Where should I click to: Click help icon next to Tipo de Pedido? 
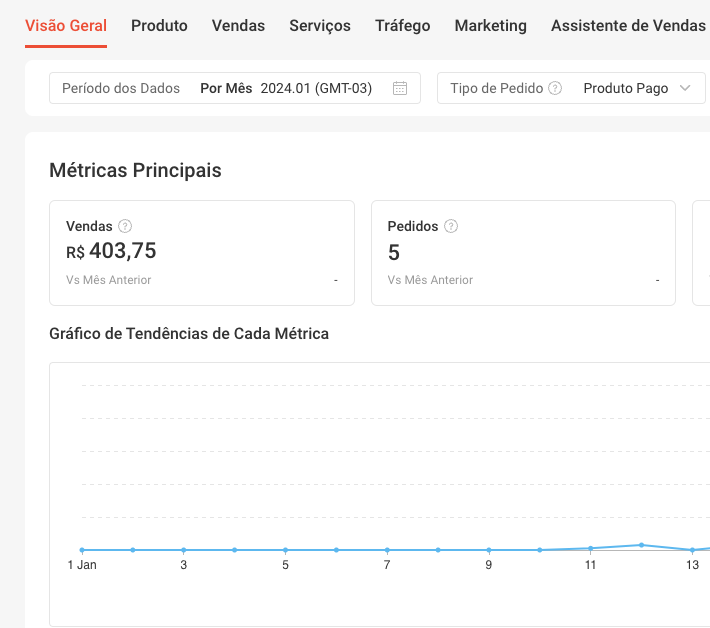555,88
